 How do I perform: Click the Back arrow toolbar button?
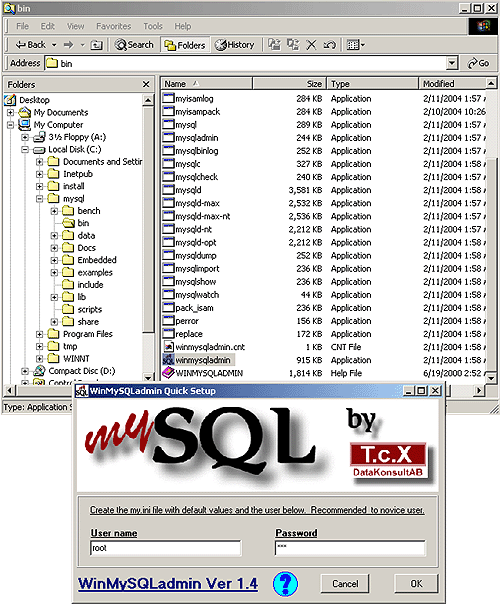click(x=30, y=45)
